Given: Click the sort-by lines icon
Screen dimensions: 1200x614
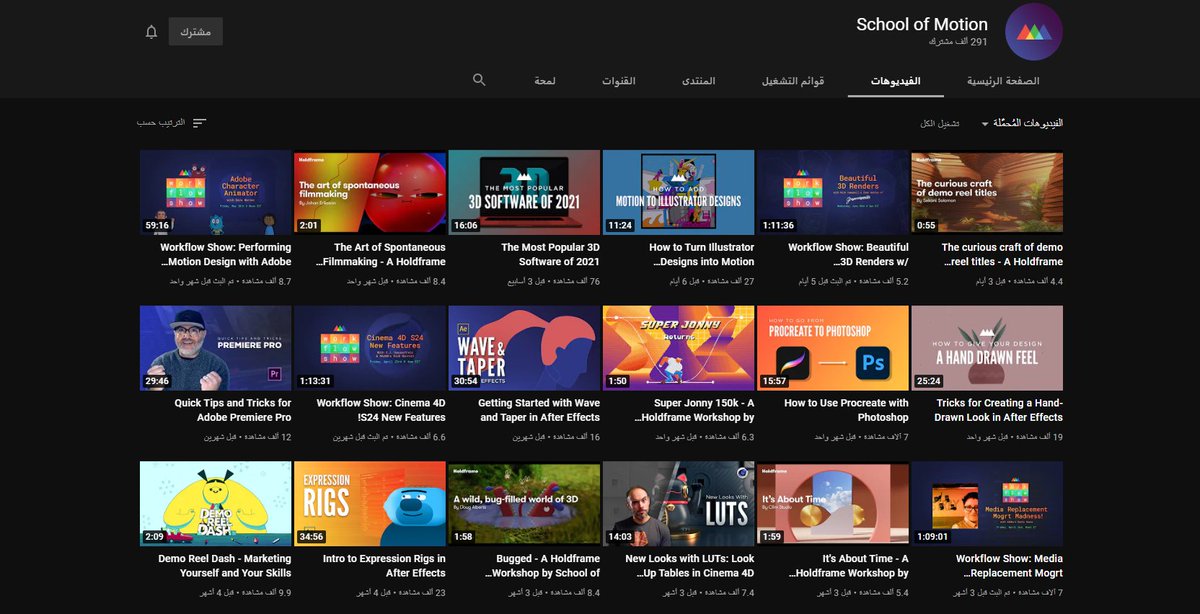Looking at the screenshot, I should click(200, 123).
